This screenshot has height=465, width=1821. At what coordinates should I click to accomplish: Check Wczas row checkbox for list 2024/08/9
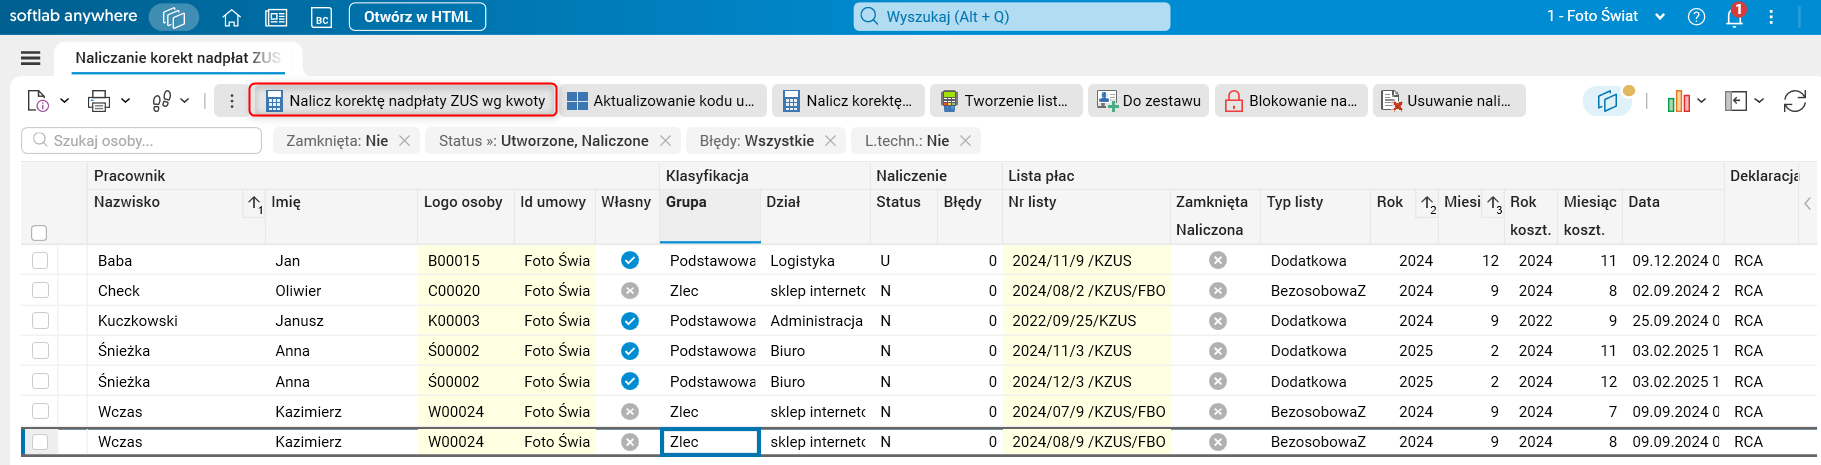tap(40, 441)
